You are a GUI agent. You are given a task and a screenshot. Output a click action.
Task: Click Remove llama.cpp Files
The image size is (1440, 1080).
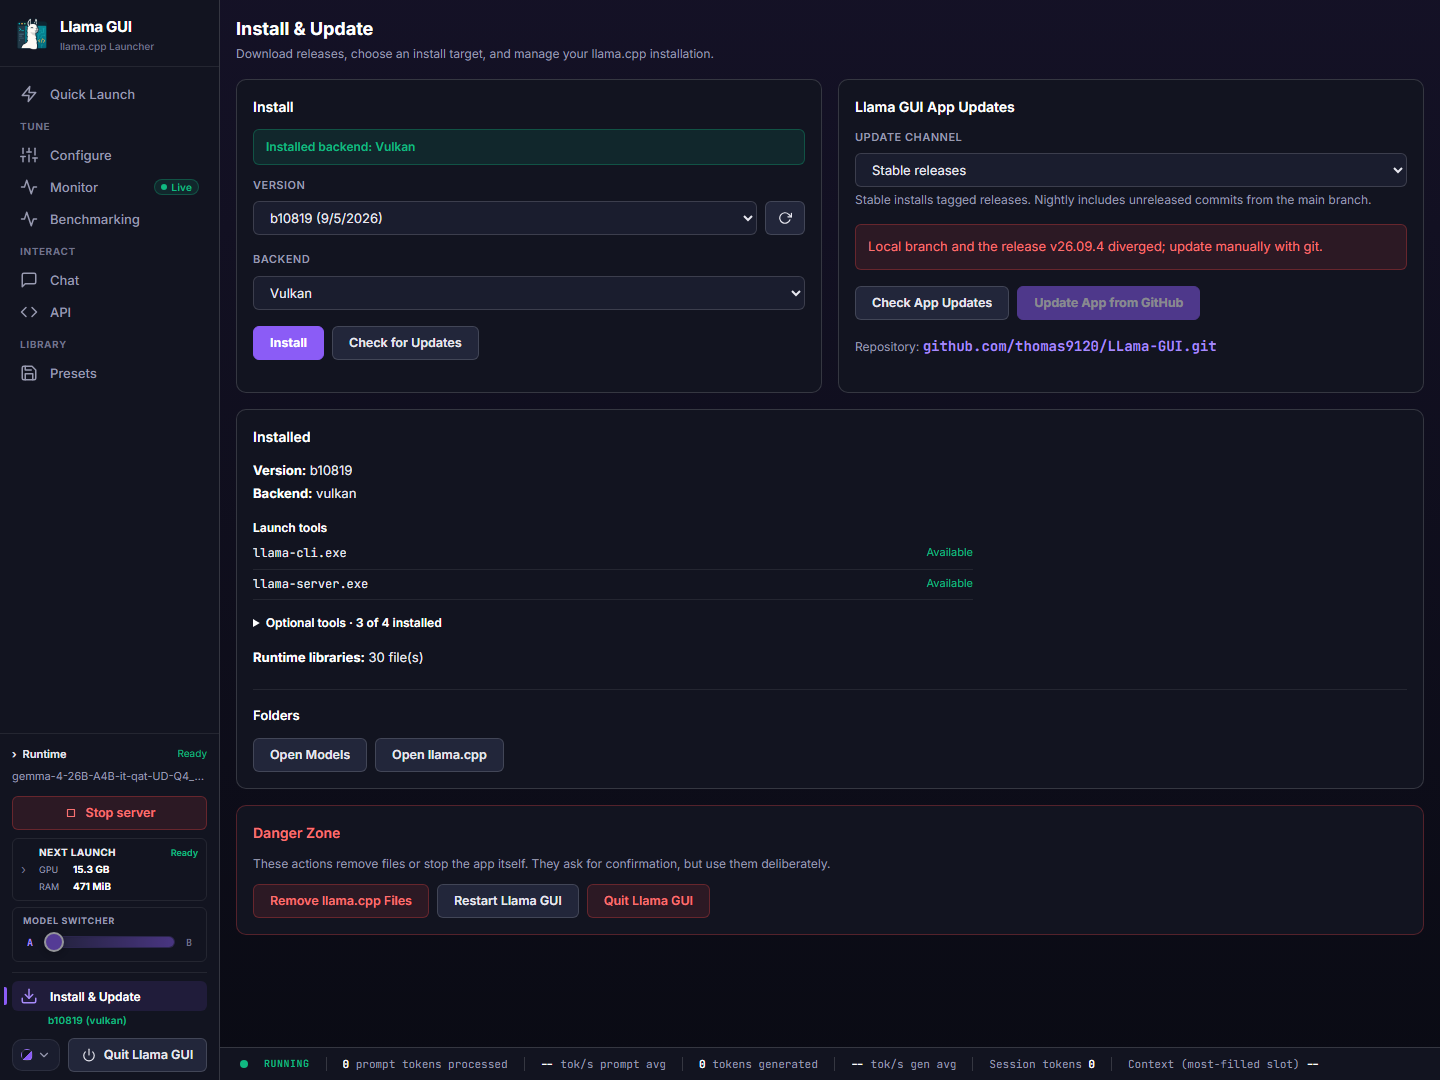(341, 901)
